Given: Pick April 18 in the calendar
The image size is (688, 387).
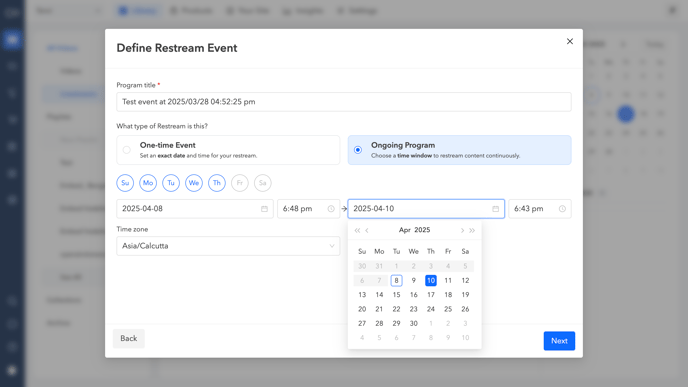Looking at the screenshot, I should click(x=448, y=295).
